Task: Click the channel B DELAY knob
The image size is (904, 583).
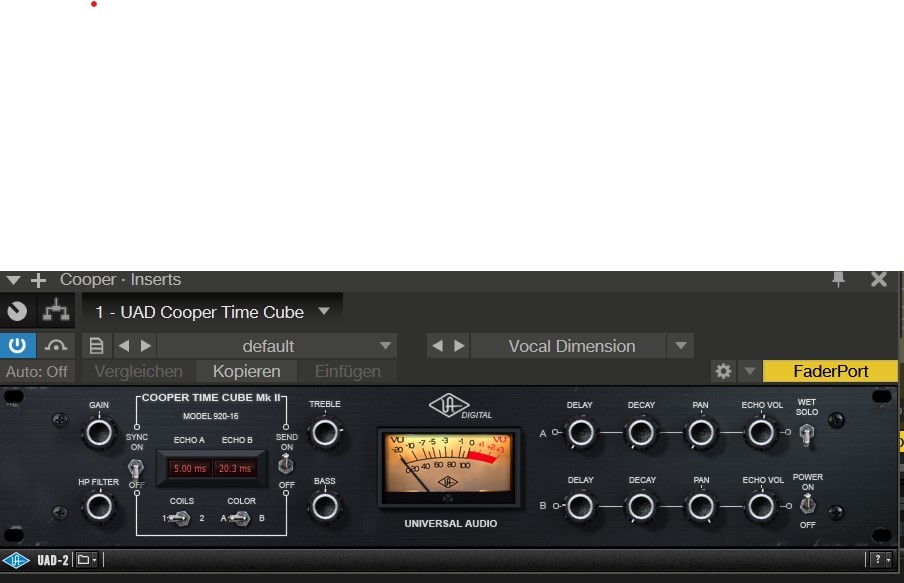Action: pyautogui.click(x=580, y=507)
